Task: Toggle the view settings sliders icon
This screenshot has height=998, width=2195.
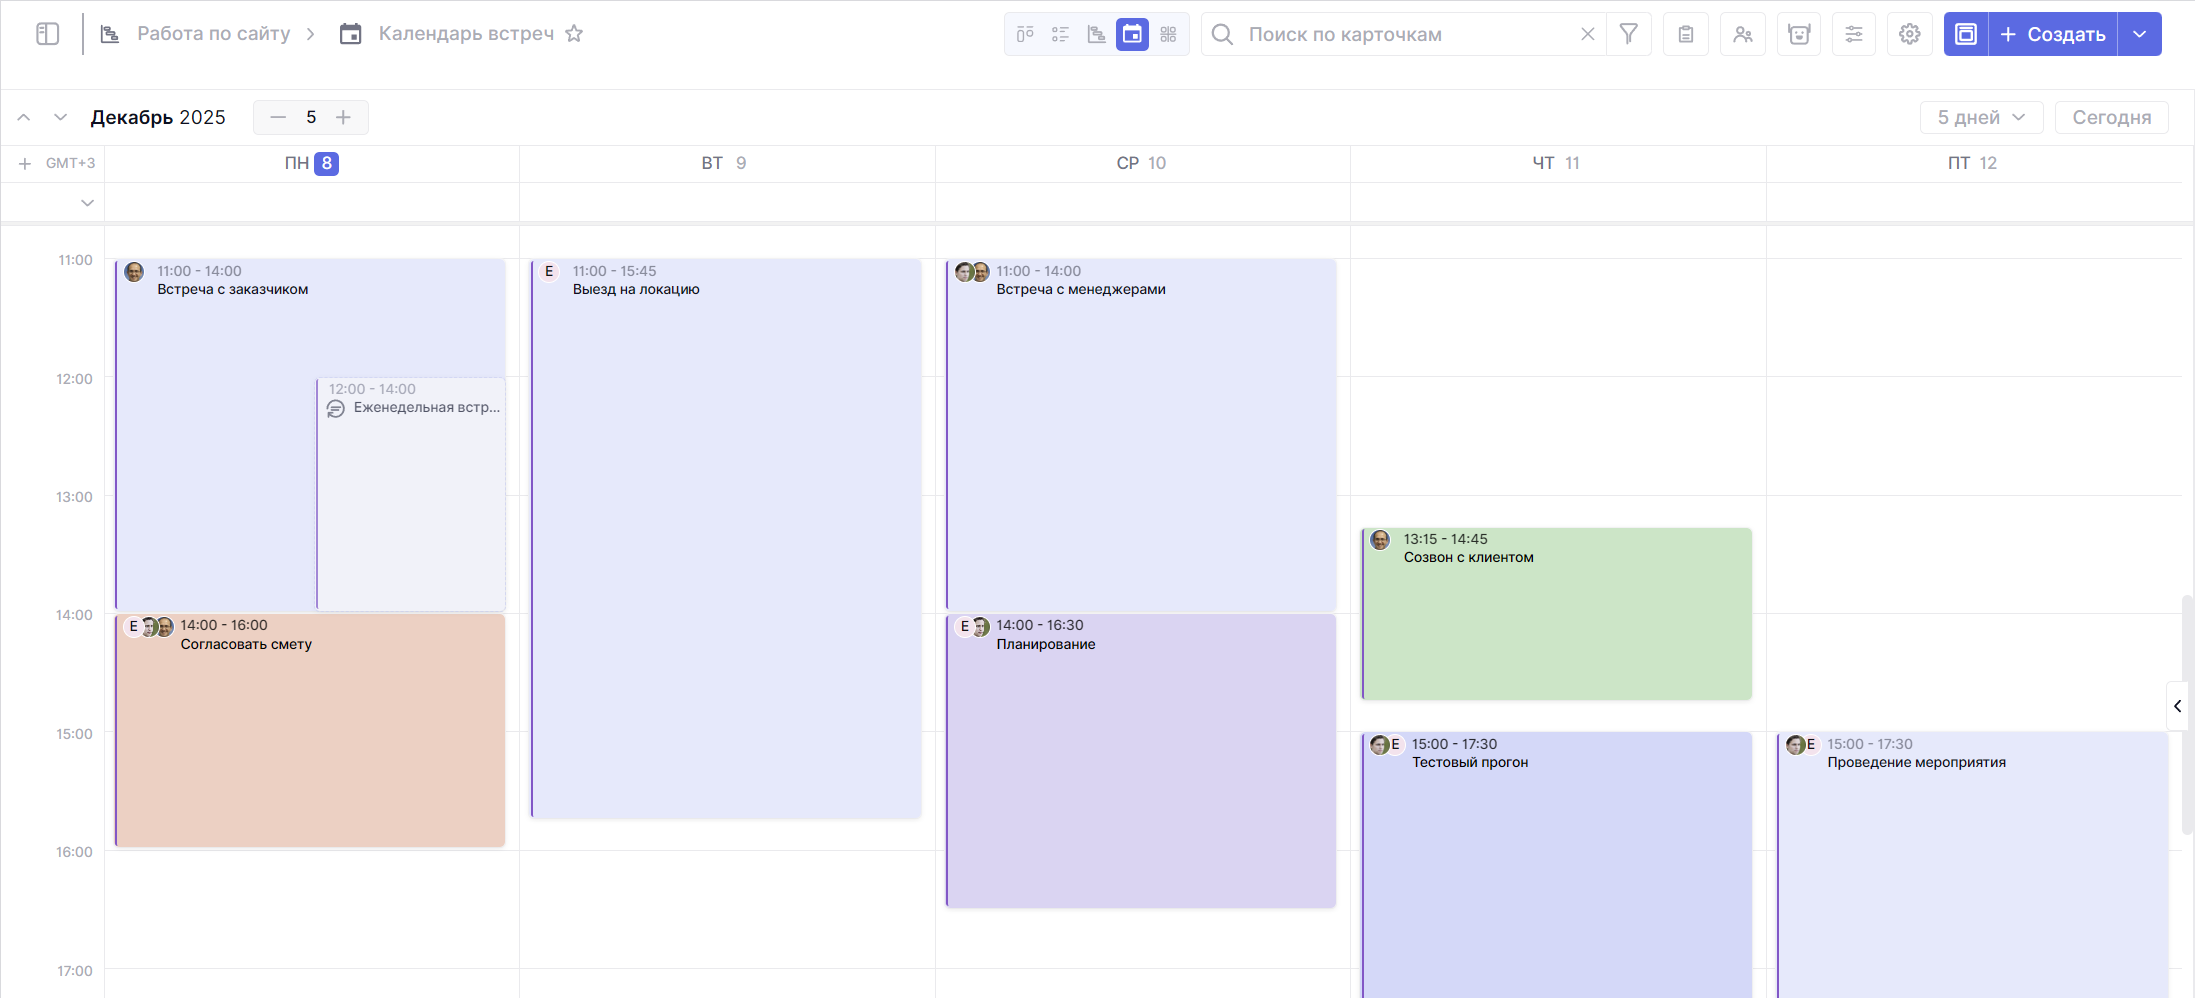Action: 1853,34
